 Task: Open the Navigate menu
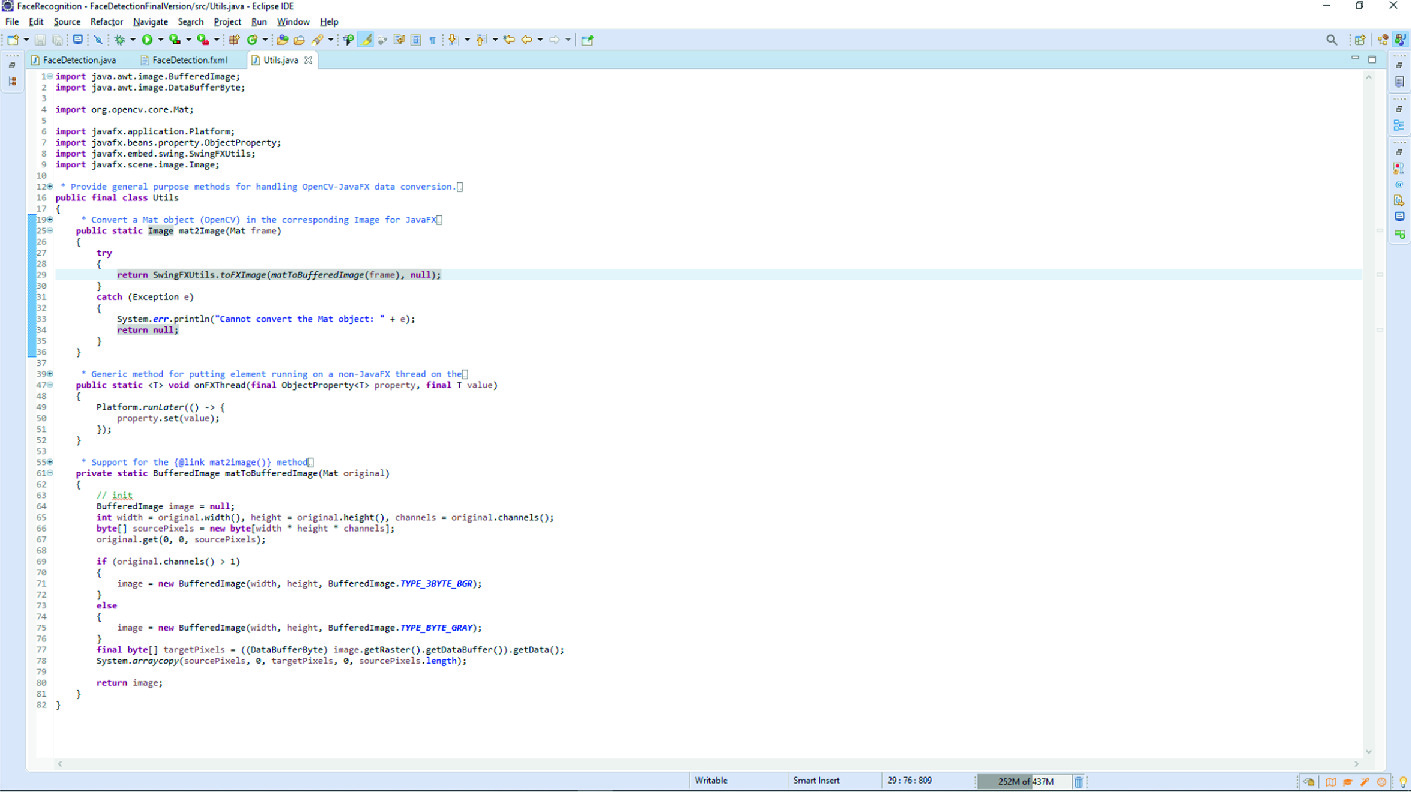151,21
